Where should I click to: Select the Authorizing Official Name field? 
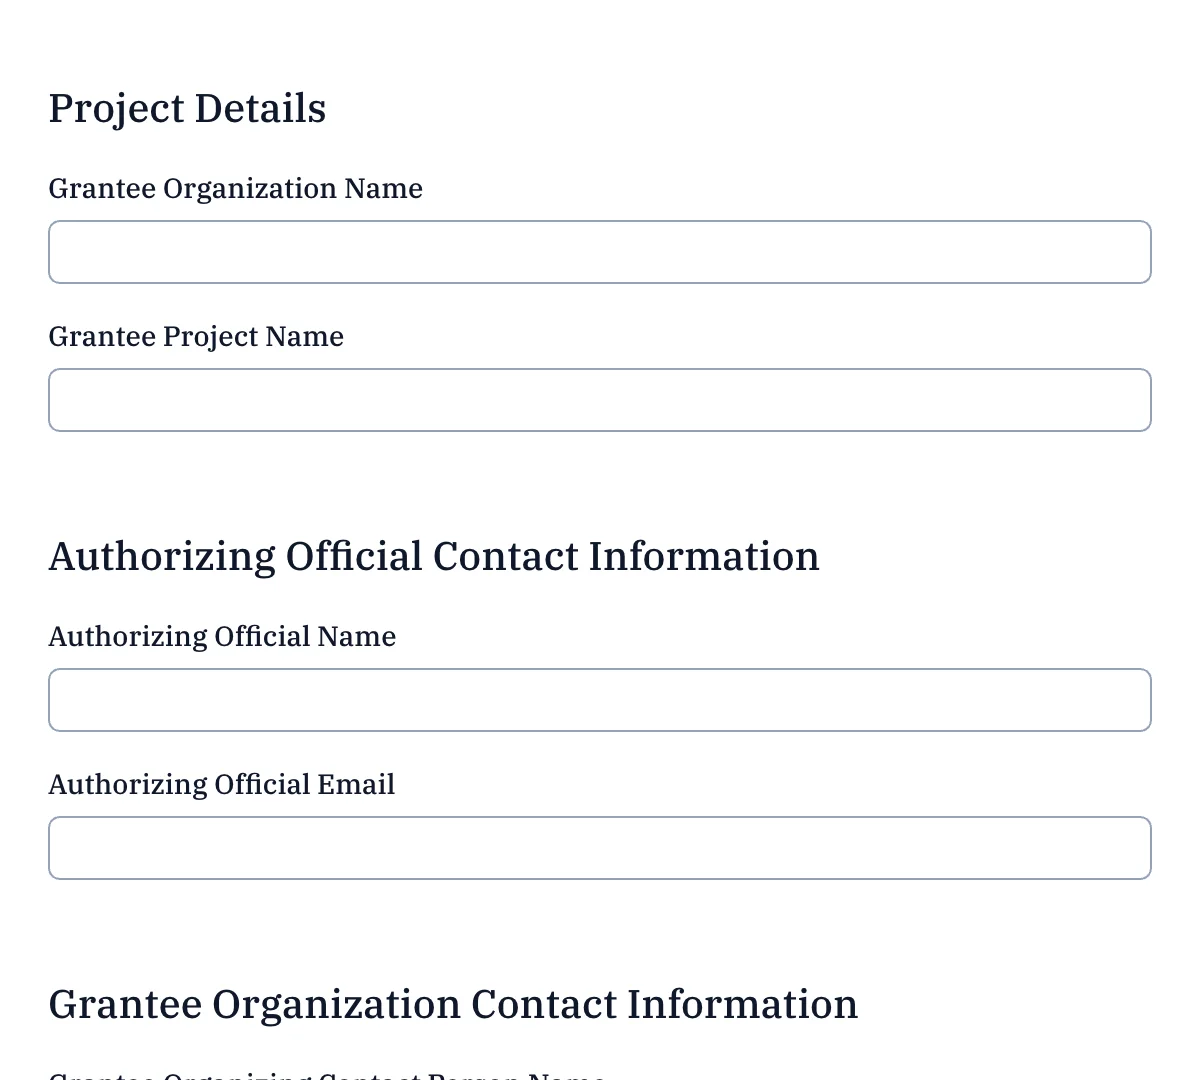click(600, 700)
